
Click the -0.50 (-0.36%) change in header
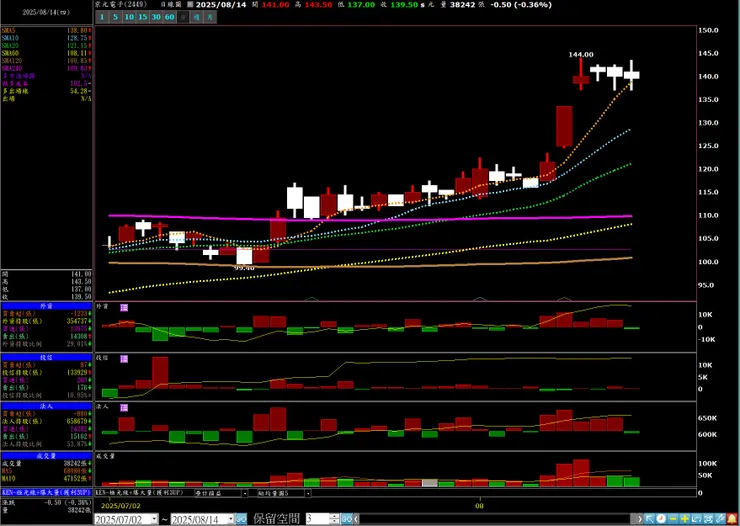point(521,5)
